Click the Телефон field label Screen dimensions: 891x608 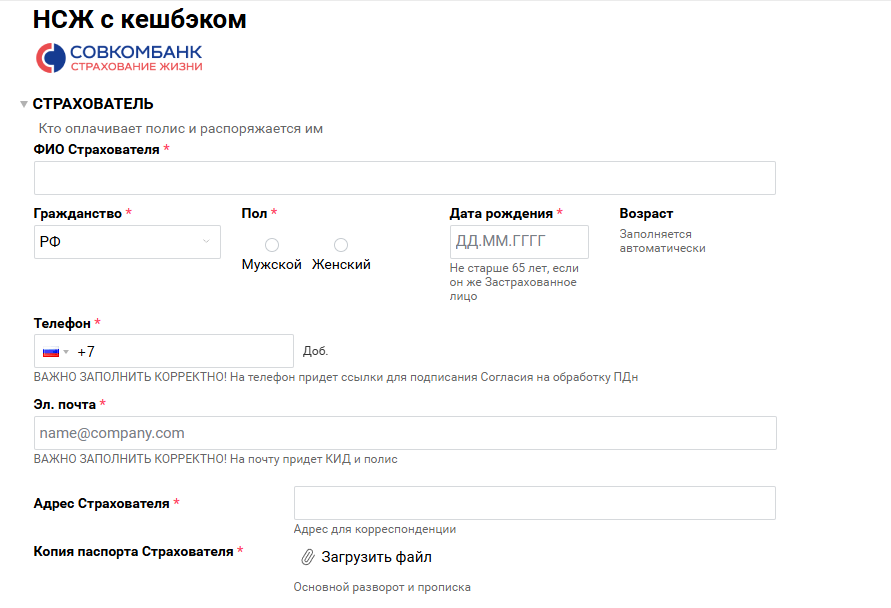[62, 324]
